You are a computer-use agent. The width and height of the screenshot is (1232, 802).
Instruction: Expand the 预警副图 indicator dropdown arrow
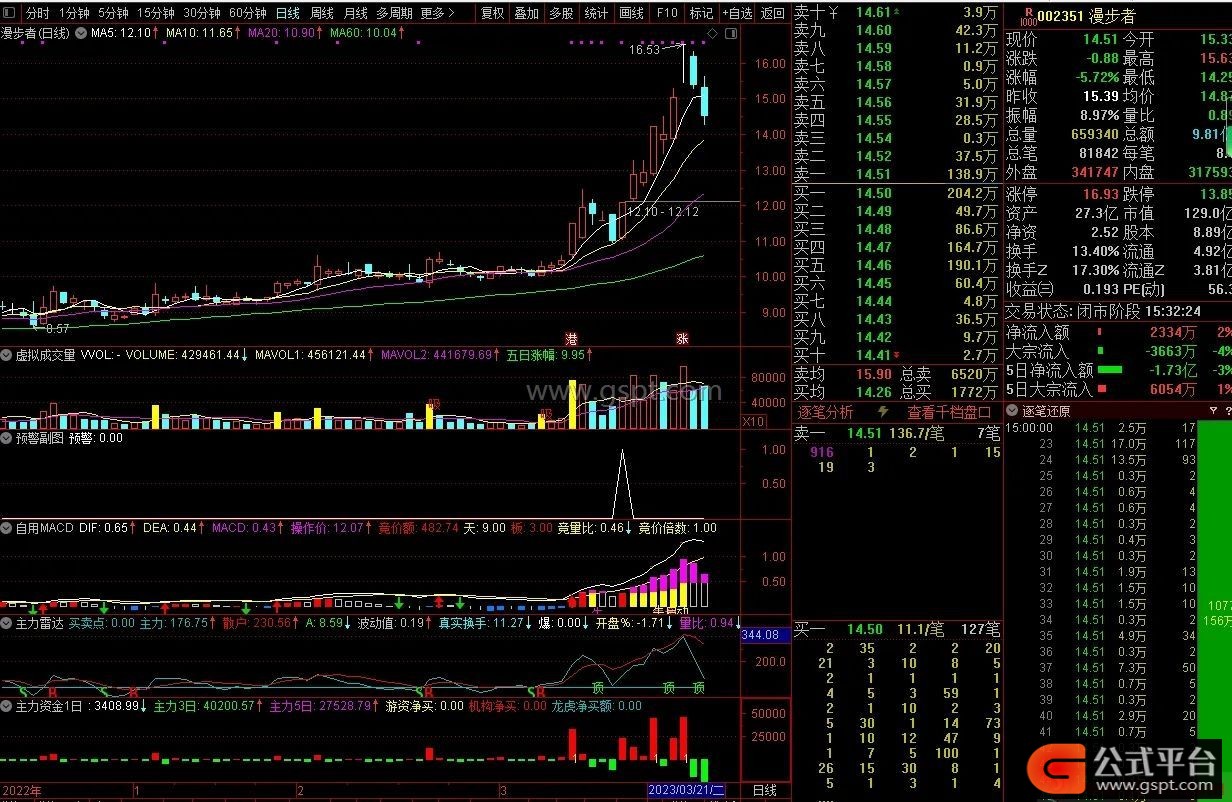pos(7,438)
